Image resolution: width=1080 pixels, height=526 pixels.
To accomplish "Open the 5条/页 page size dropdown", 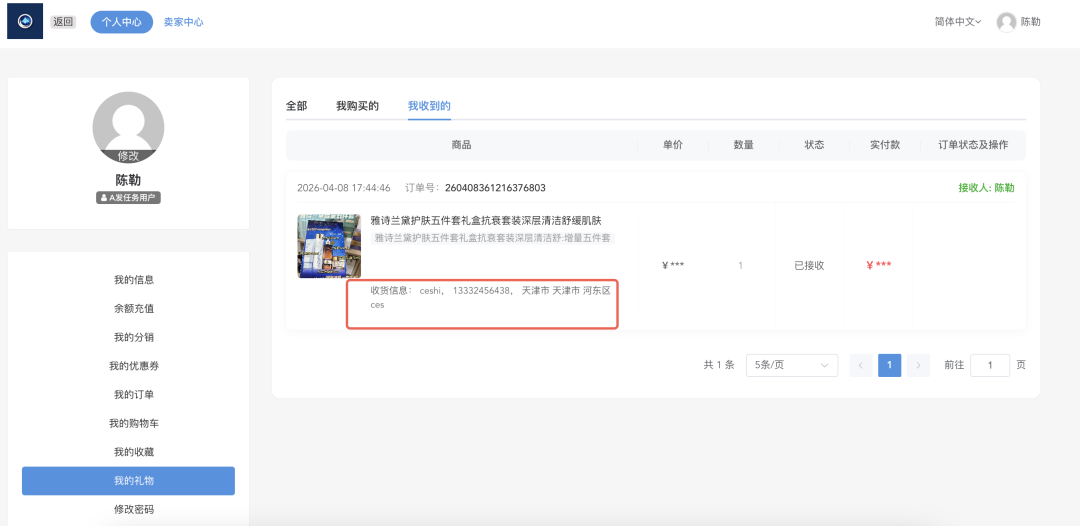I will [x=792, y=366].
